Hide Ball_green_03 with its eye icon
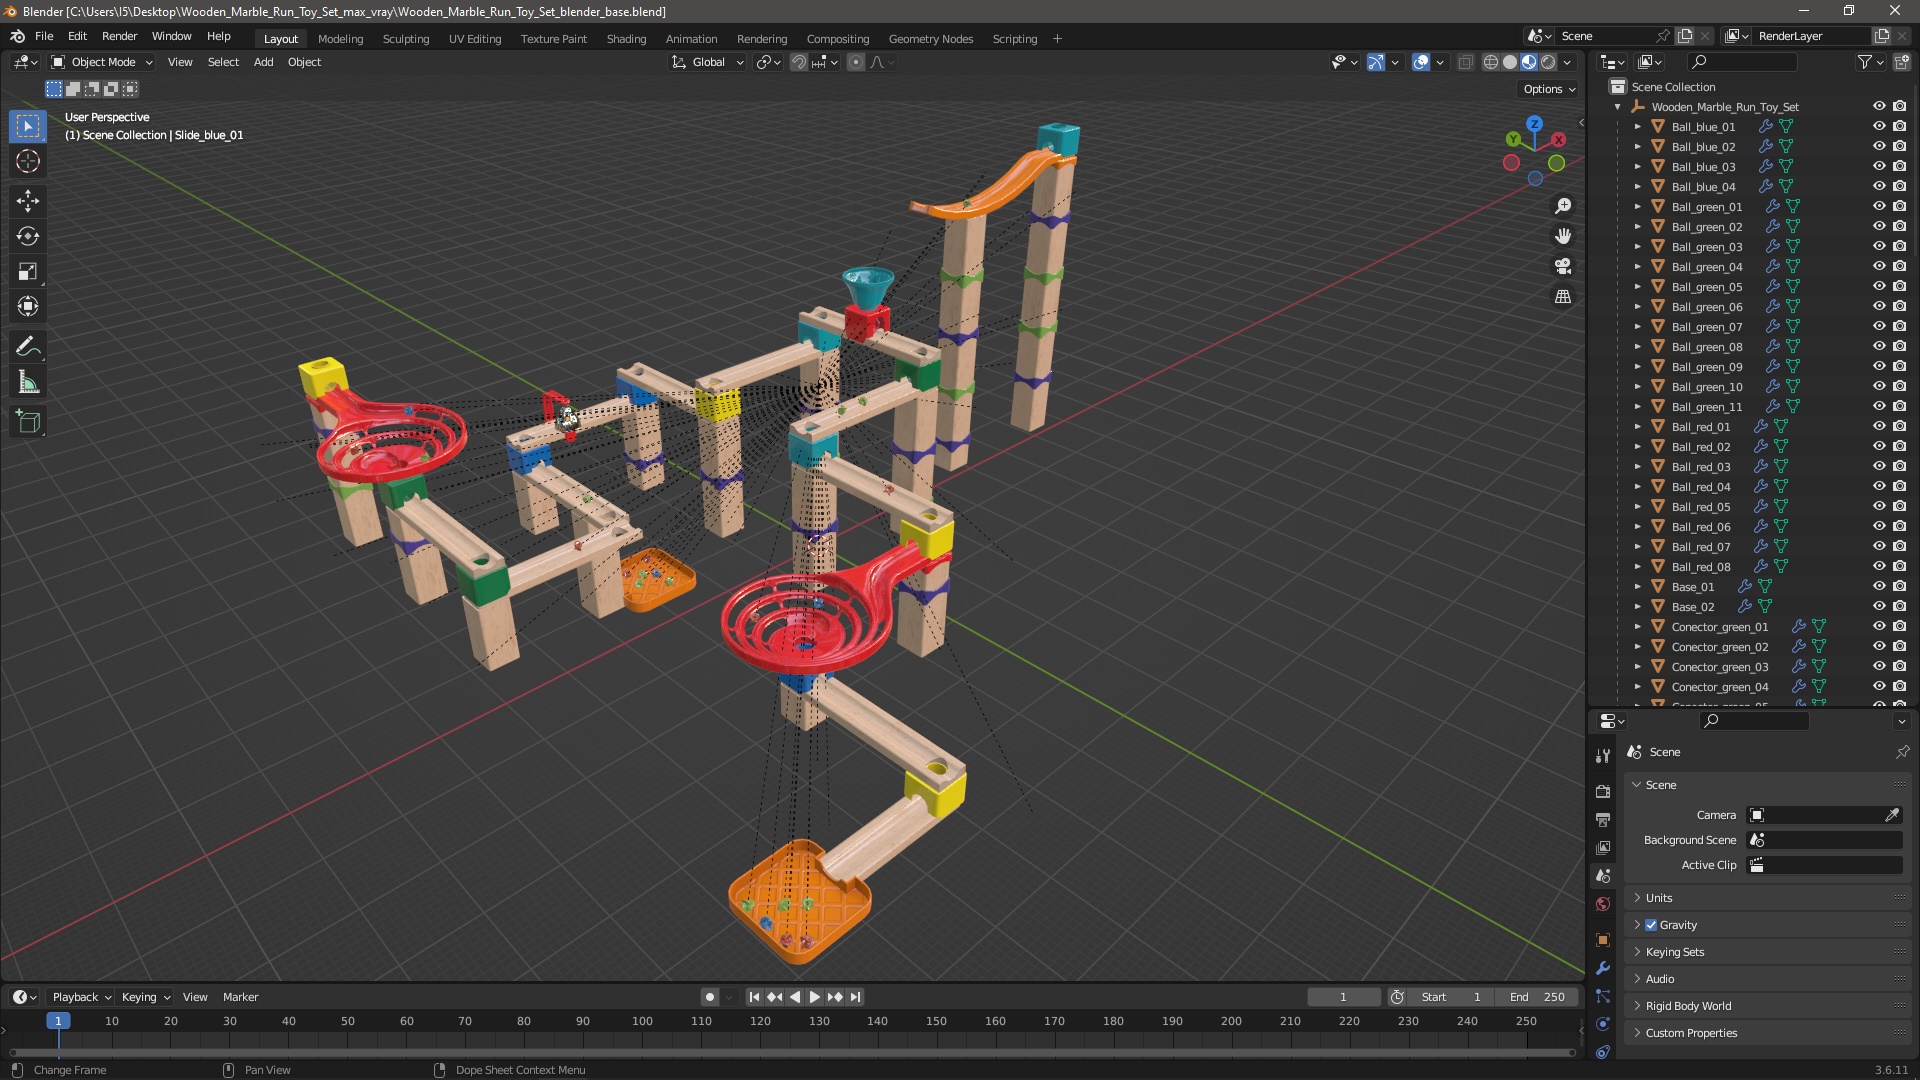The height and width of the screenshot is (1080, 1920). (x=1879, y=246)
